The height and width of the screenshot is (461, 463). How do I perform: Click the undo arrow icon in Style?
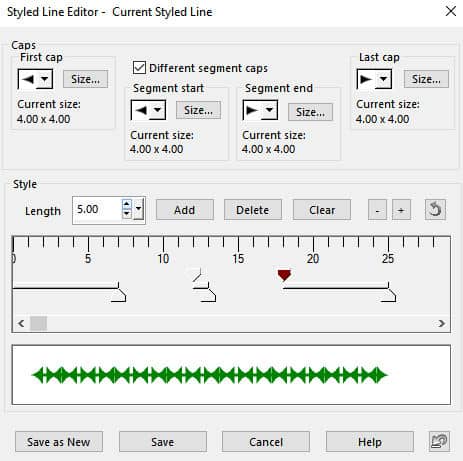click(x=435, y=210)
